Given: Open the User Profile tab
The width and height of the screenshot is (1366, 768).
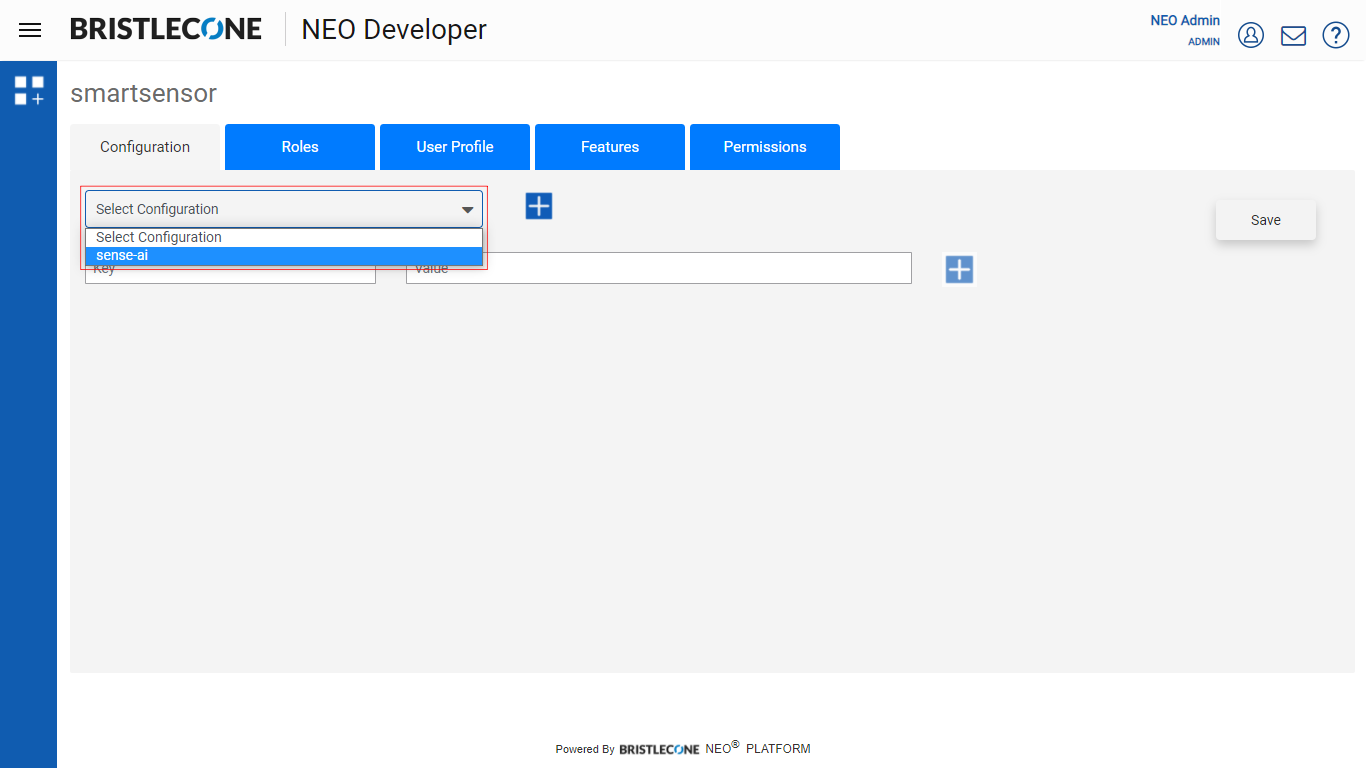Looking at the screenshot, I should point(455,147).
